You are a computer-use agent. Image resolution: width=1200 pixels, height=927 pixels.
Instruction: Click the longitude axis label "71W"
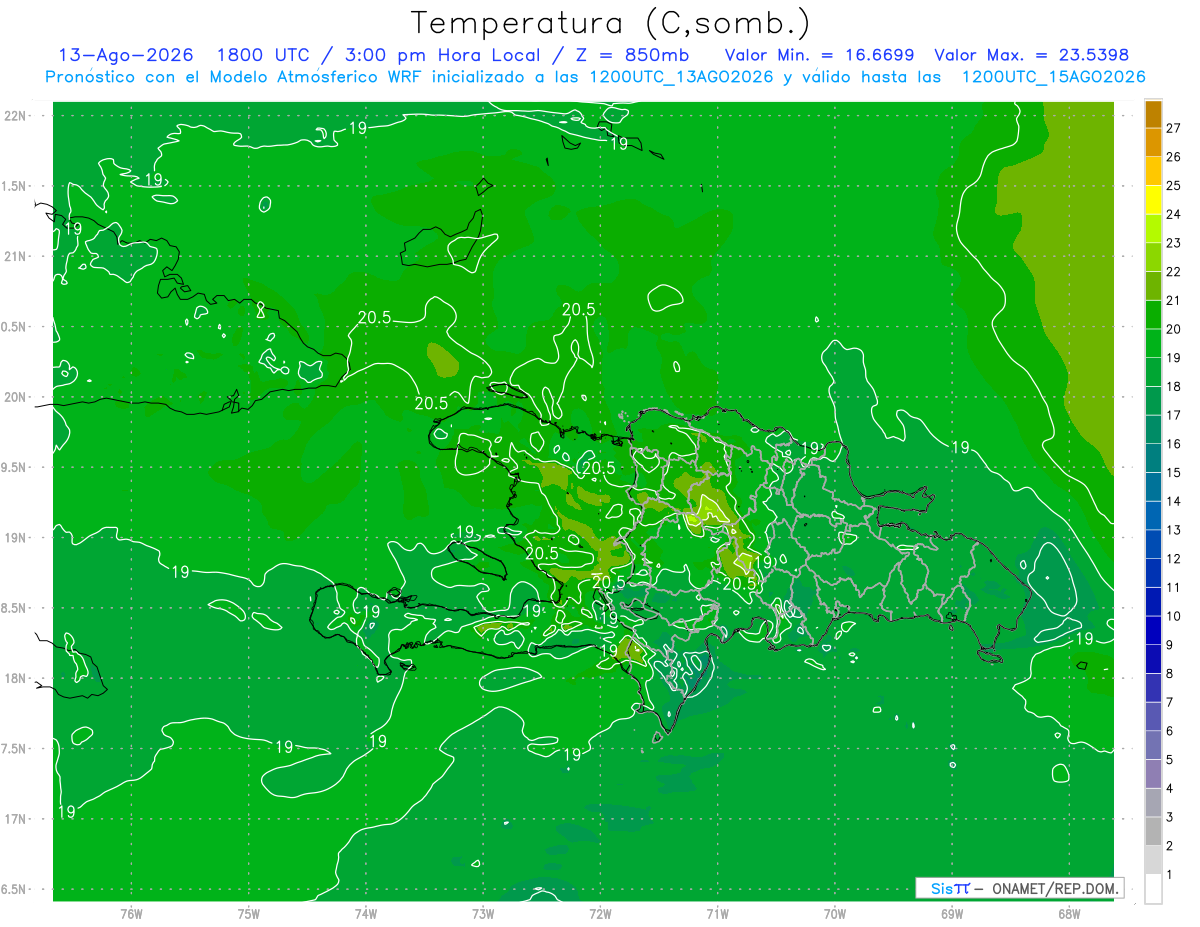click(x=717, y=914)
